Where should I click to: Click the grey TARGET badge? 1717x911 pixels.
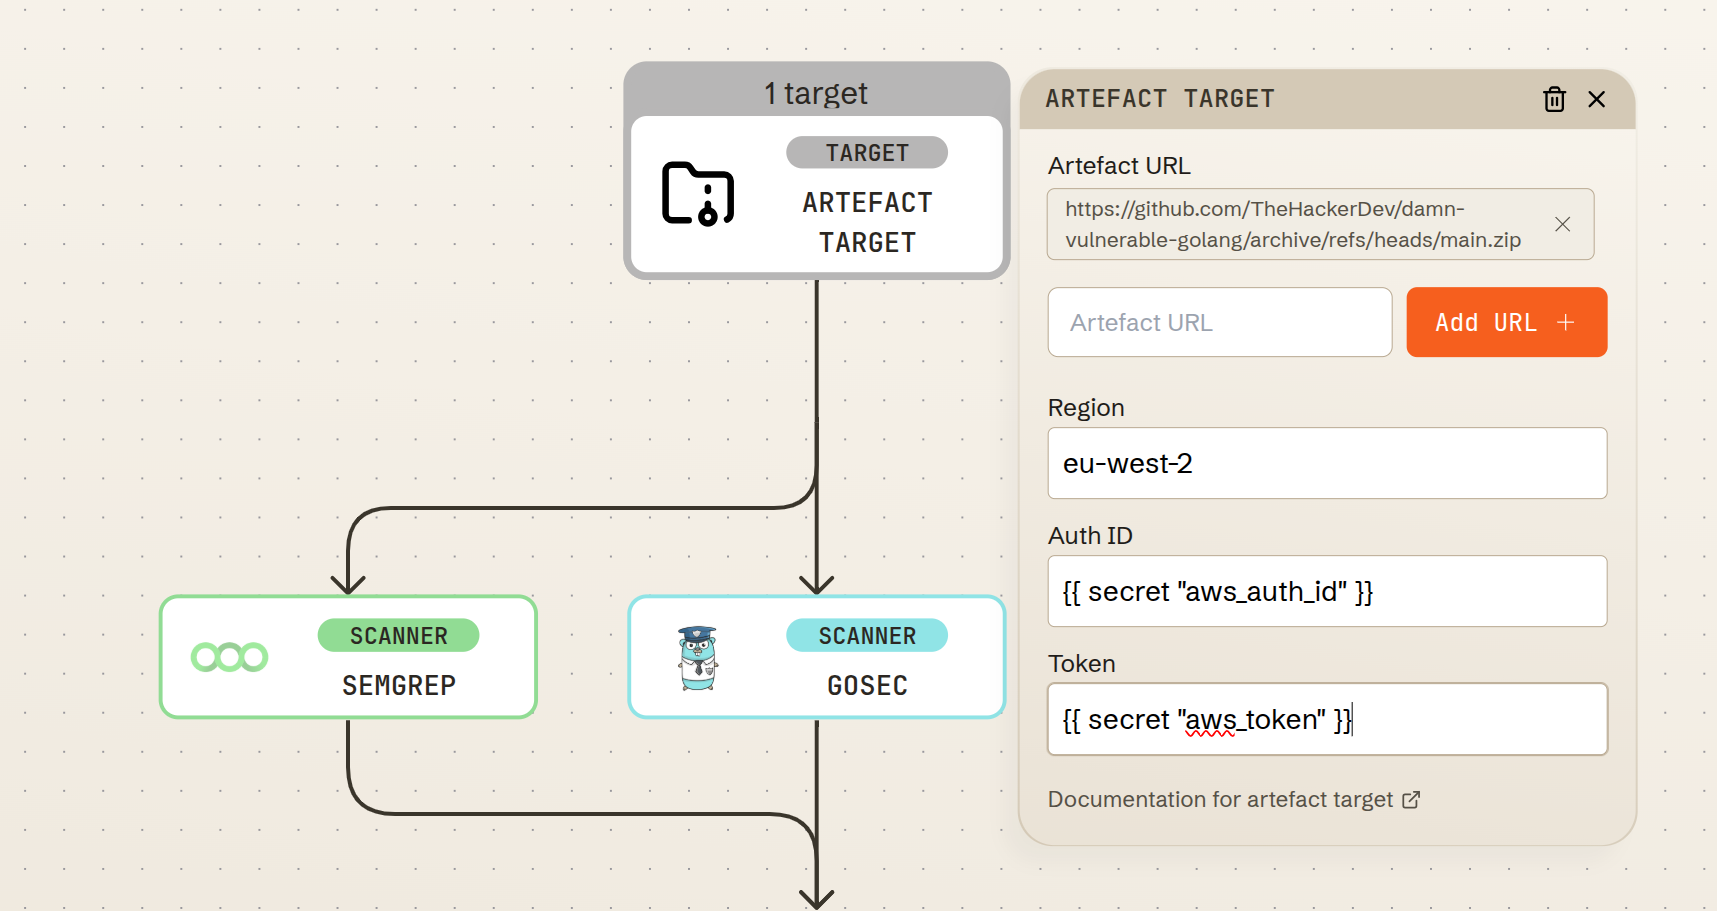[867, 153]
